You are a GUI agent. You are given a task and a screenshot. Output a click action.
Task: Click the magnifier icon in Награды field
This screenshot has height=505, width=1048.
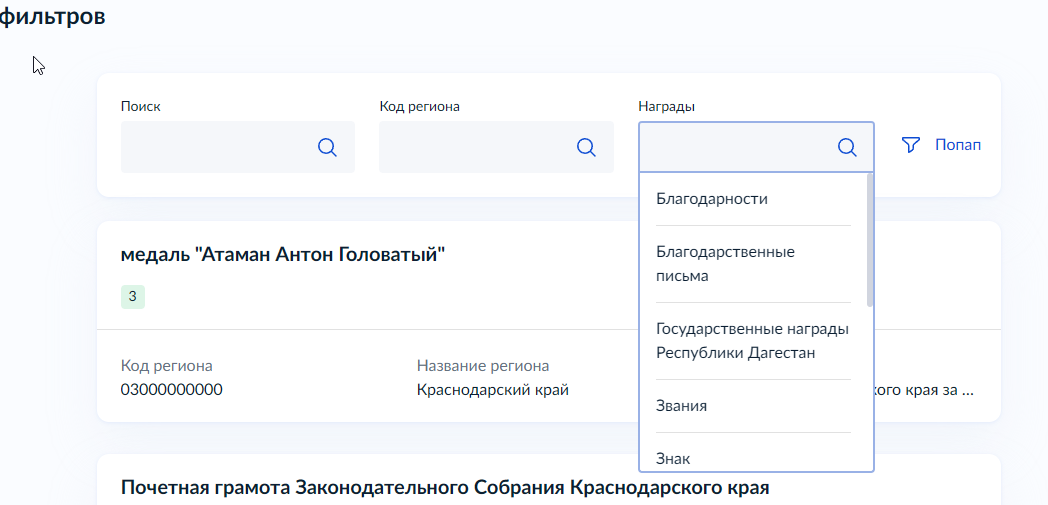click(846, 147)
